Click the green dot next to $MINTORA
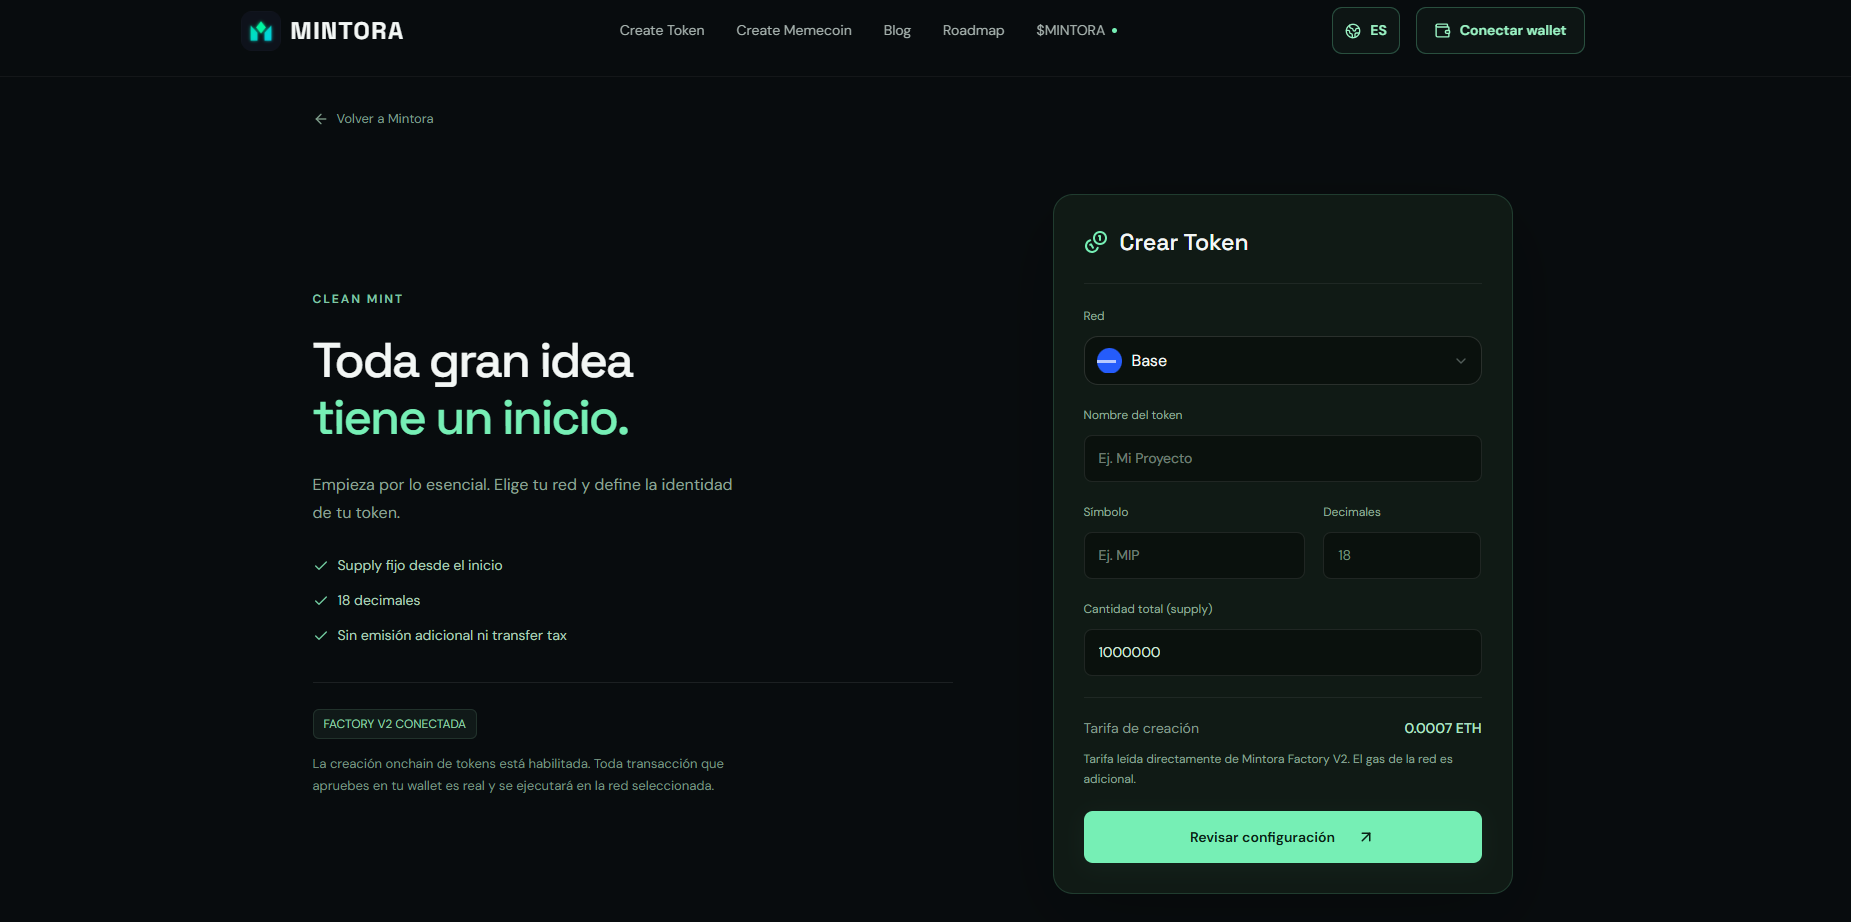This screenshot has width=1851, height=922. point(1115,31)
